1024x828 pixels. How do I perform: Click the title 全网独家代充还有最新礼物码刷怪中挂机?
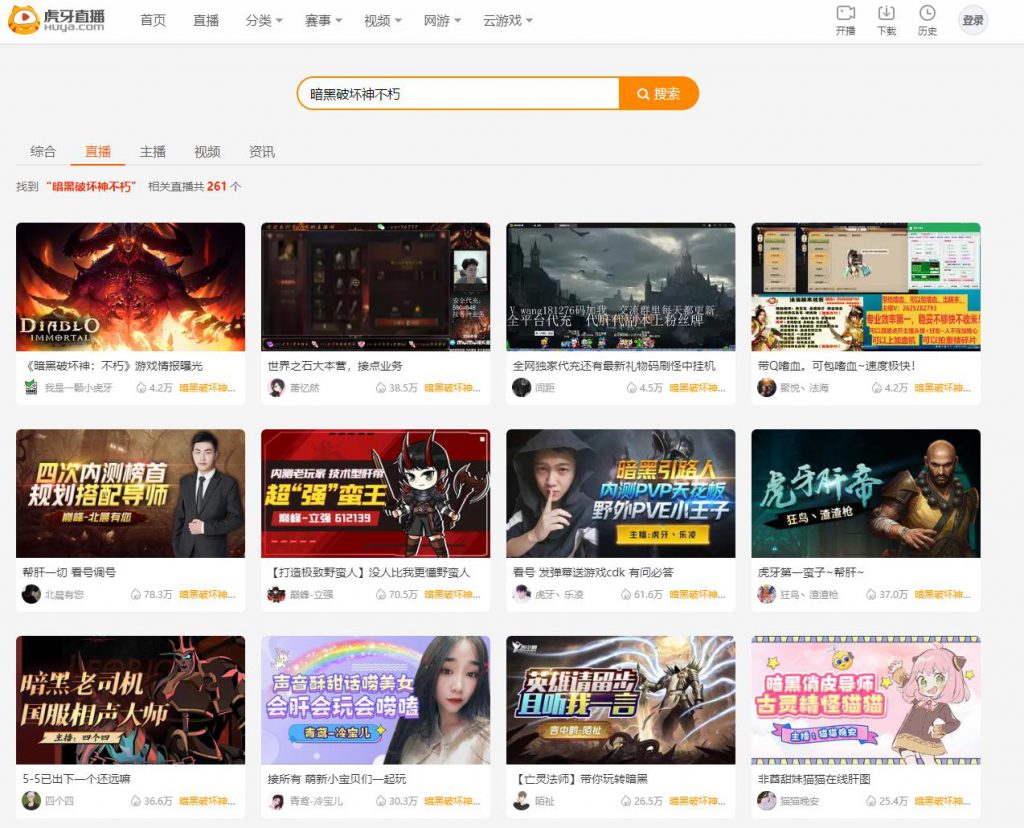click(x=614, y=366)
